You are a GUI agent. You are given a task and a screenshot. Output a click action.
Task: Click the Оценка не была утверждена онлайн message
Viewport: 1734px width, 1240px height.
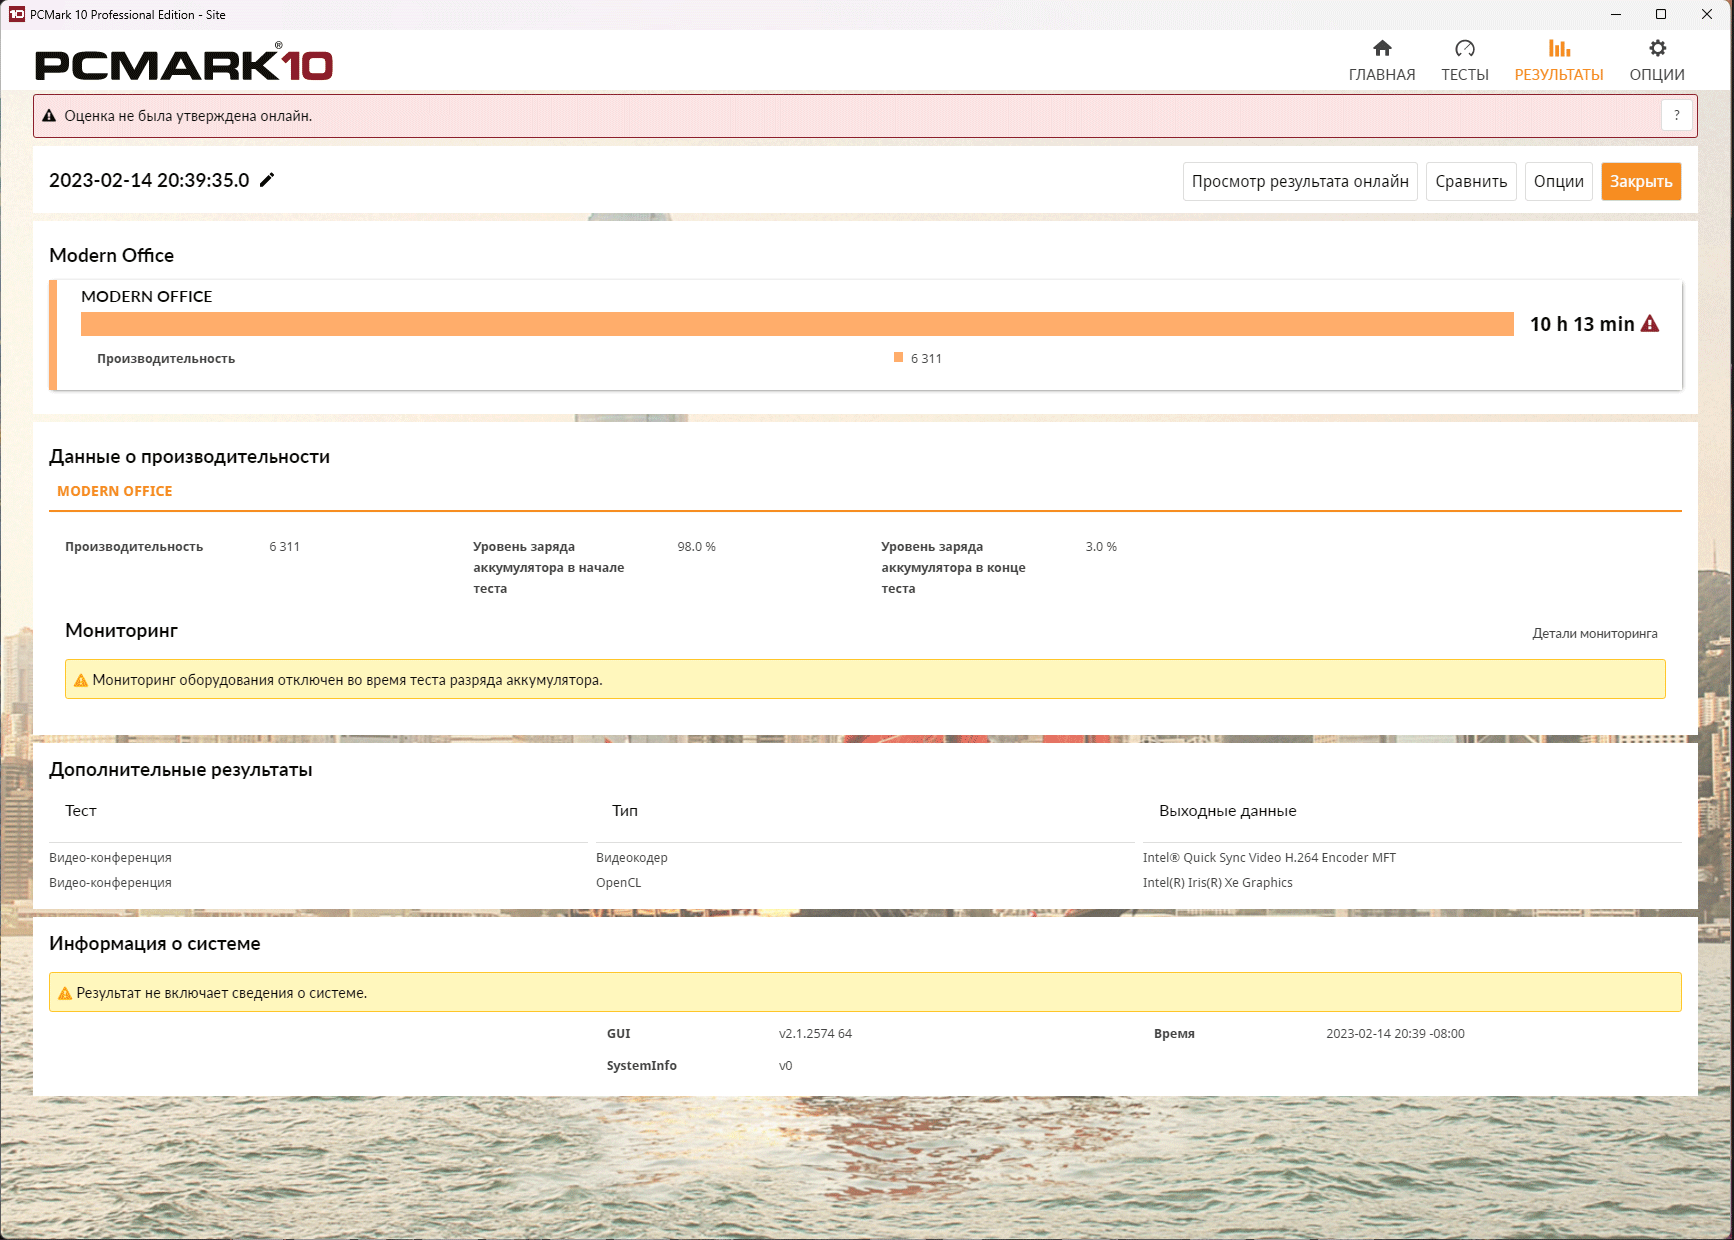188,116
